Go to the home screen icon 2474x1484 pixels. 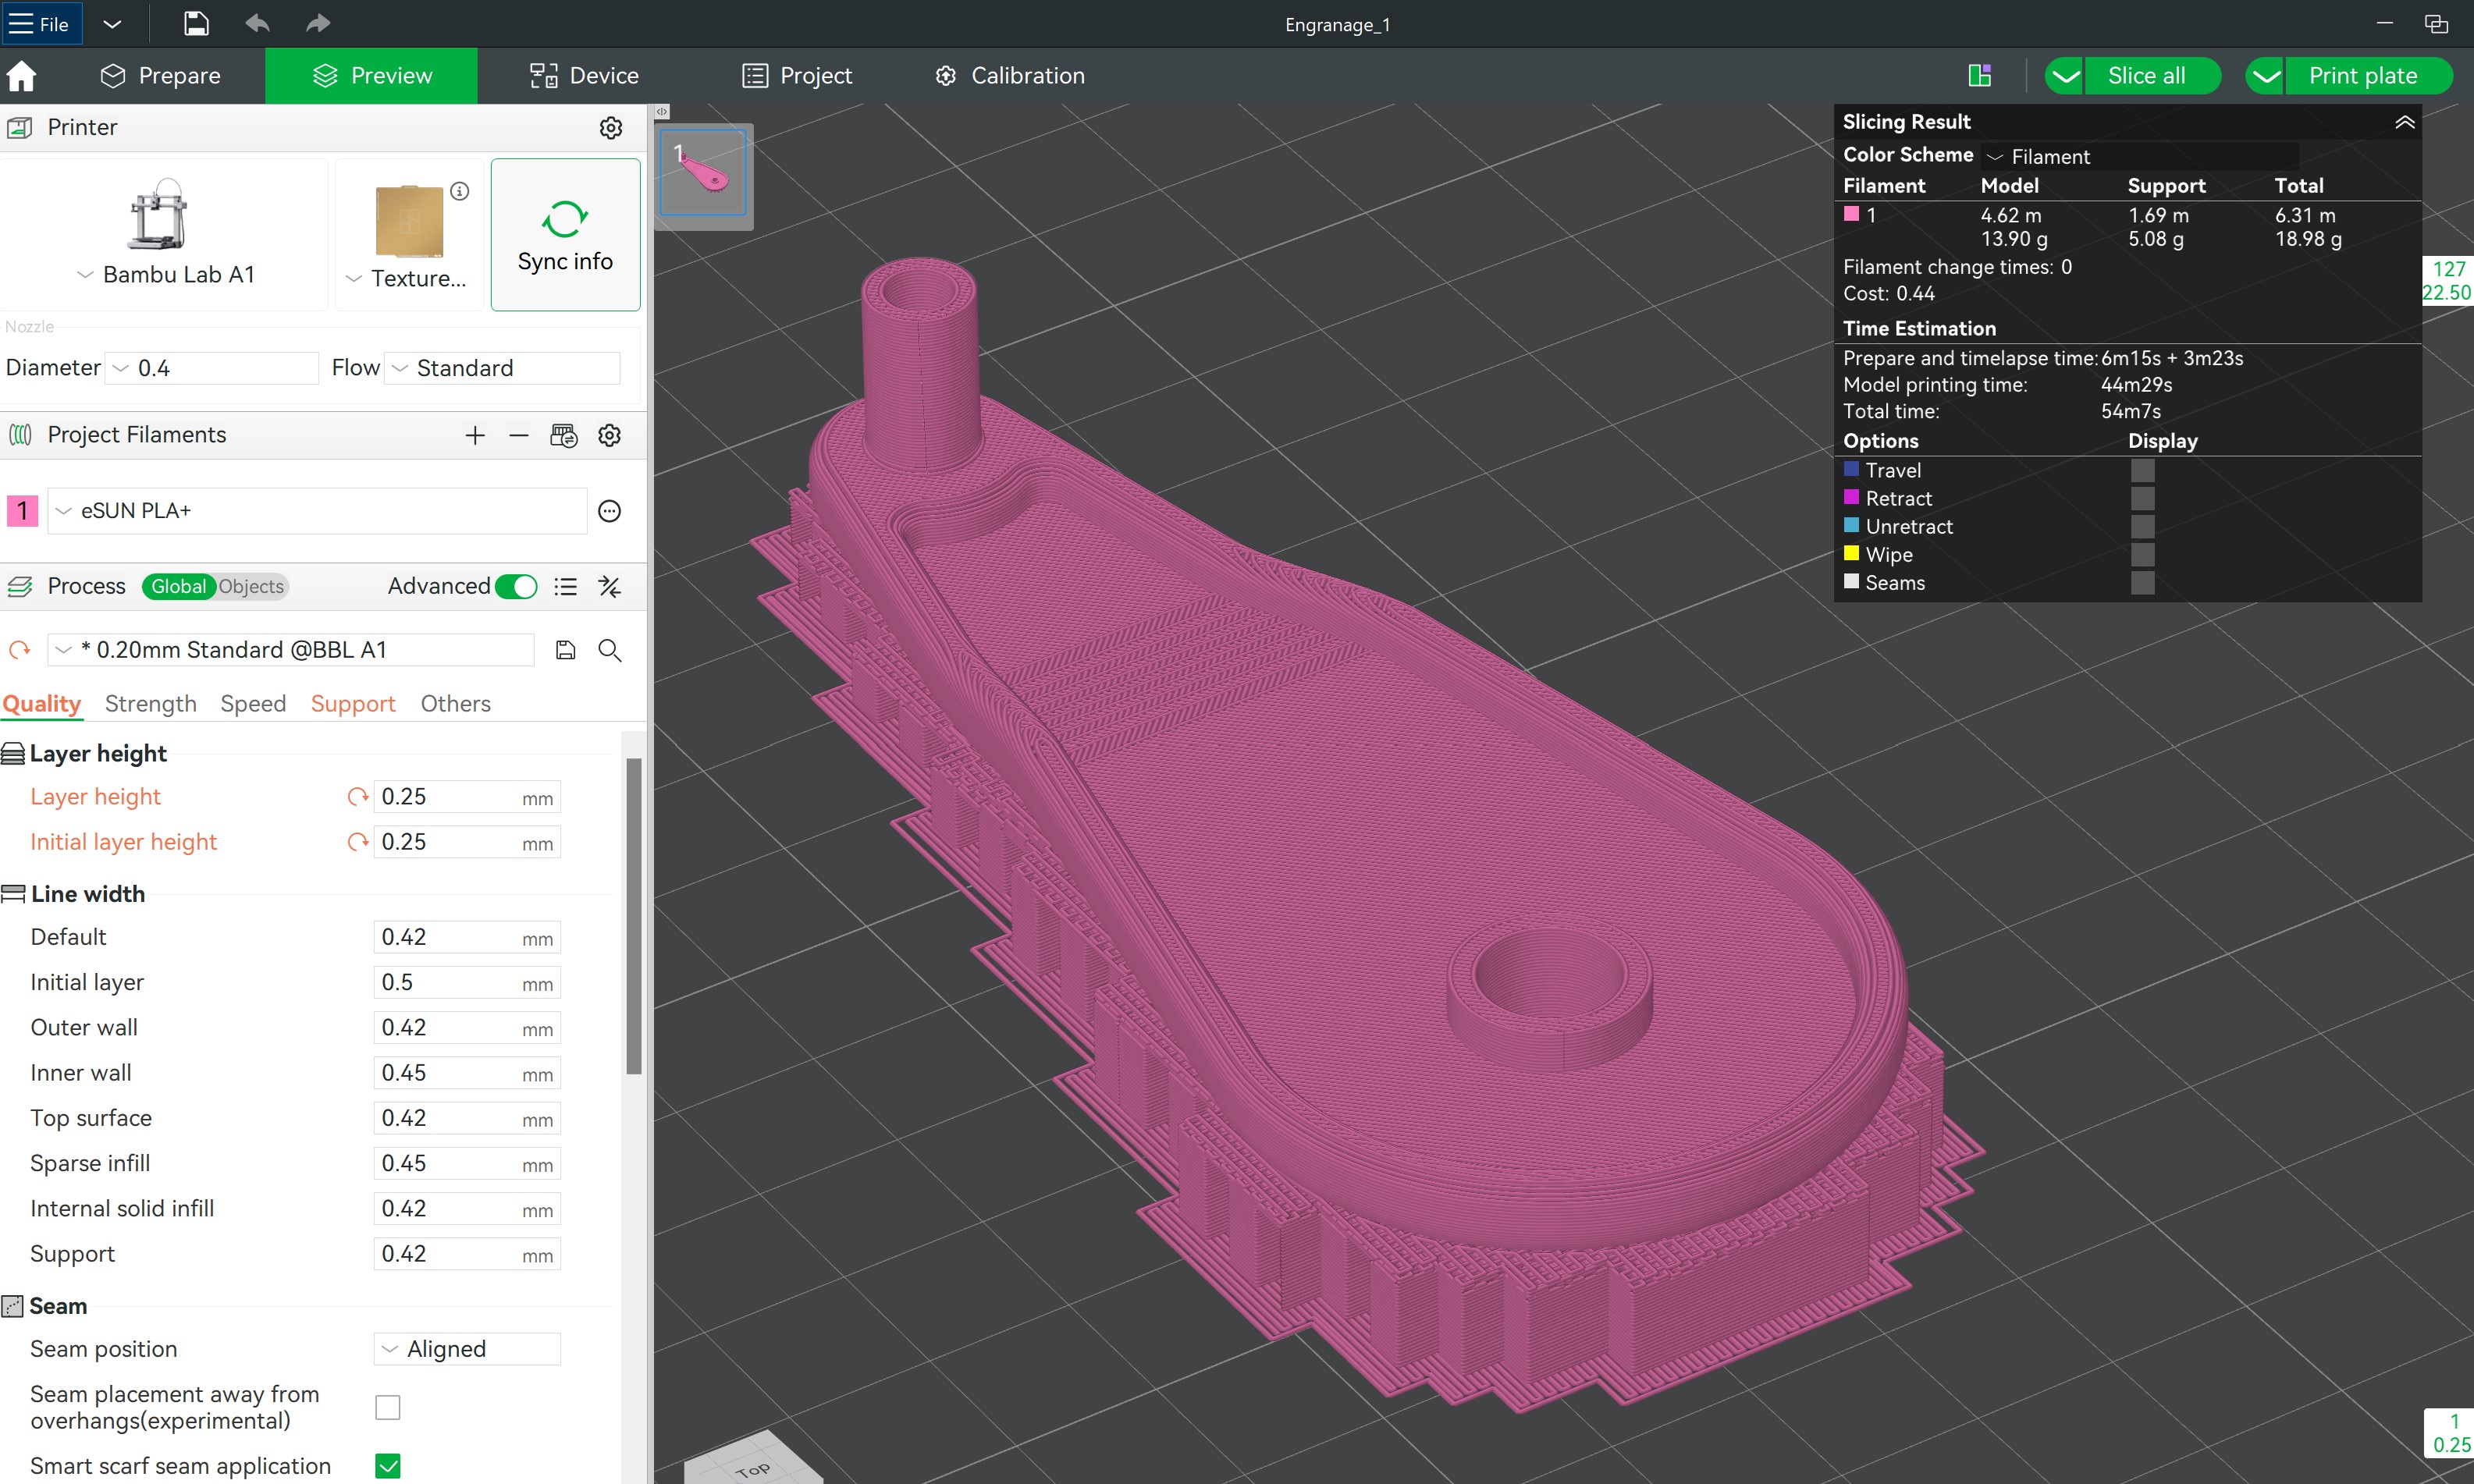pyautogui.click(x=22, y=76)
